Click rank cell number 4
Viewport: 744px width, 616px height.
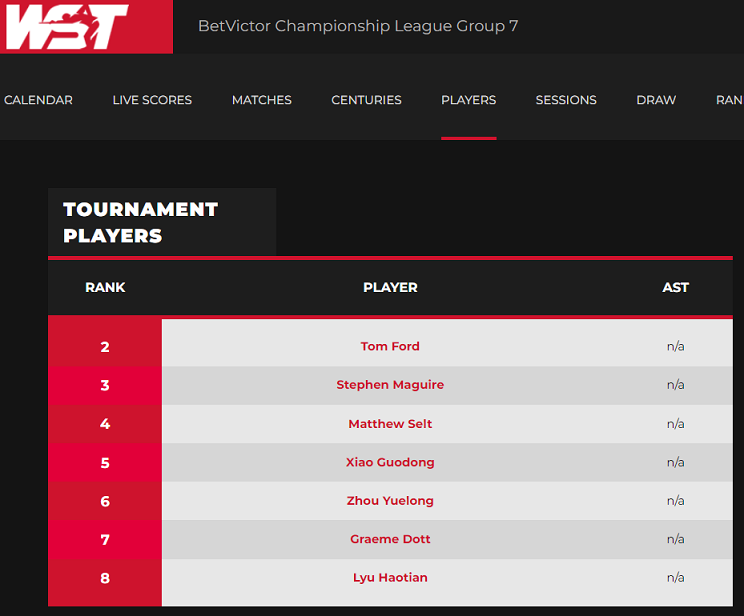pos(105,424)
